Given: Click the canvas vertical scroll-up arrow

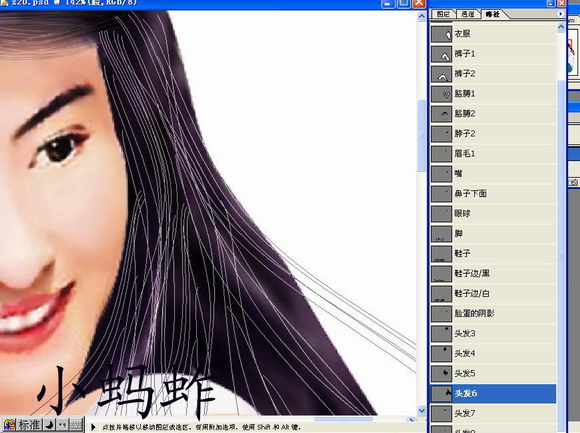Looking at the screenshot, I should [422, 16].
